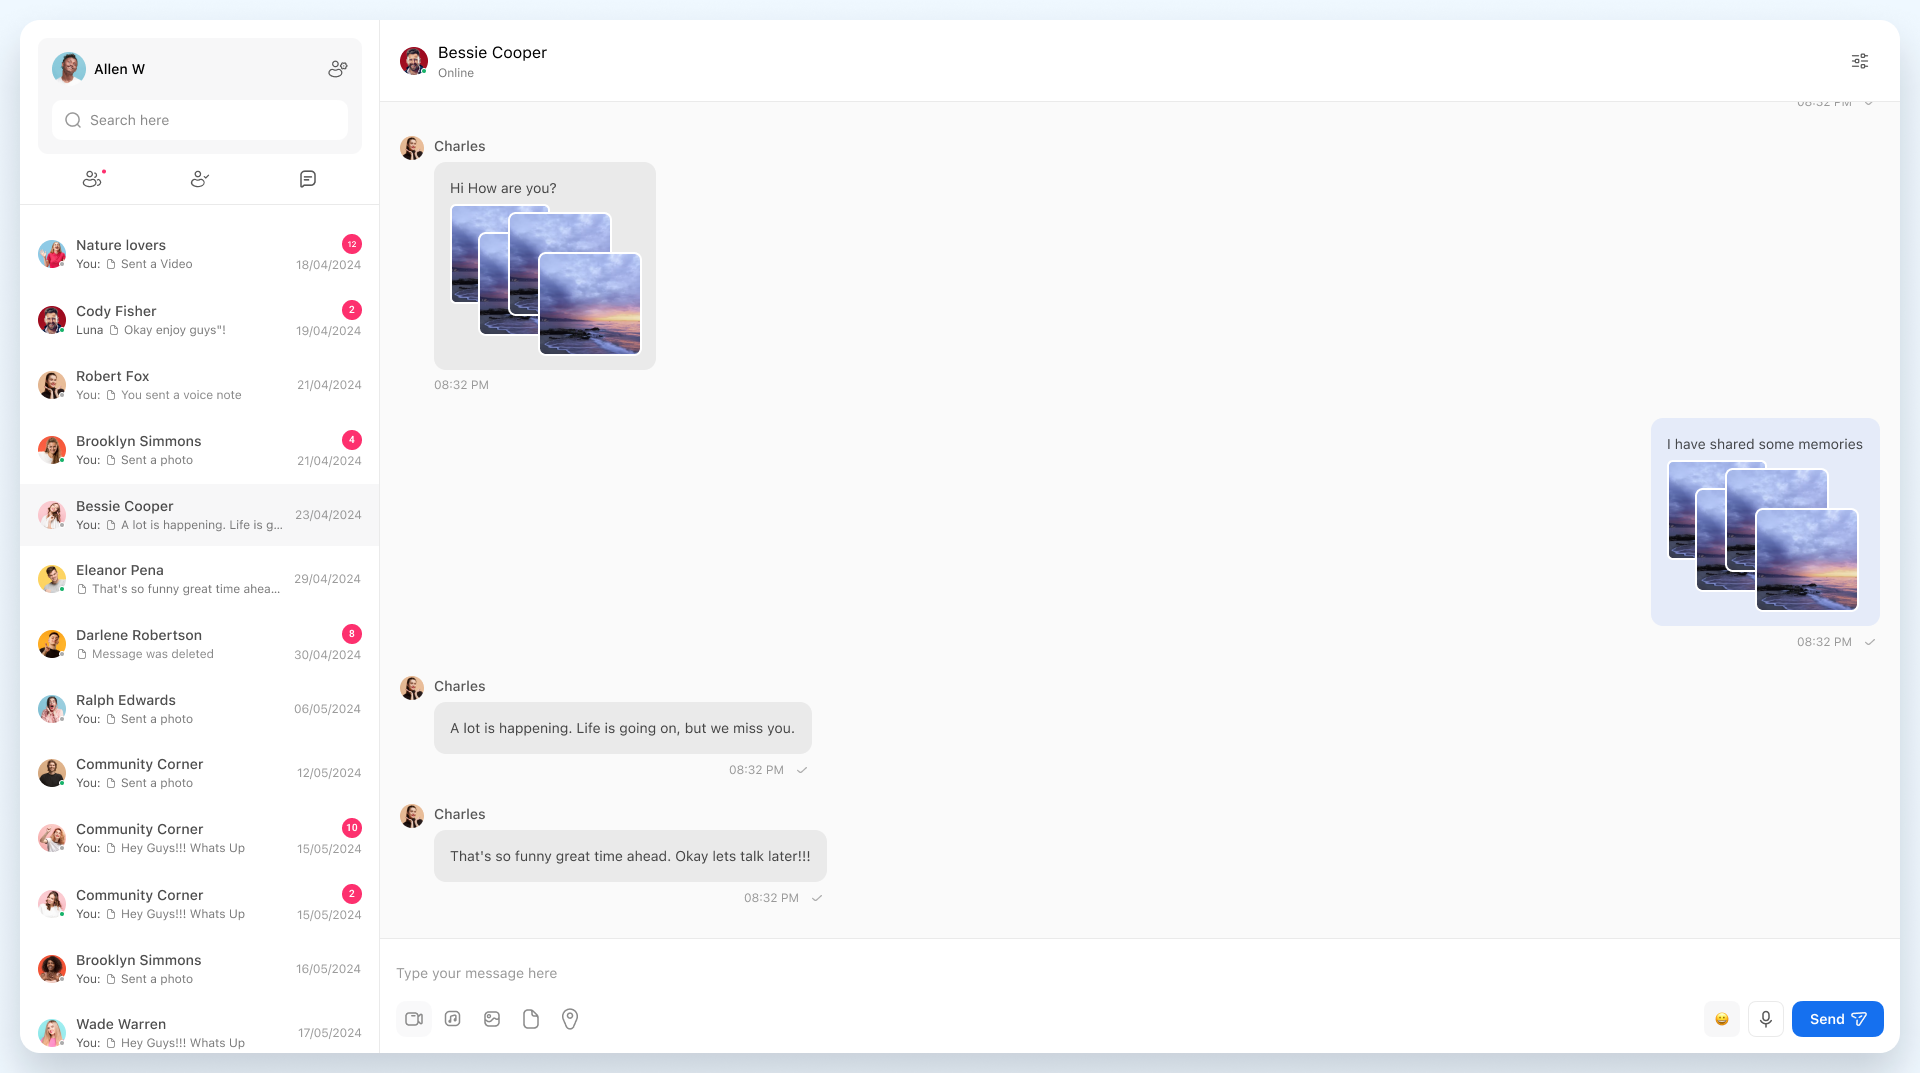
Task: Open the video attachment picker
Action: pyautogui.click(x=414, y=1019)
